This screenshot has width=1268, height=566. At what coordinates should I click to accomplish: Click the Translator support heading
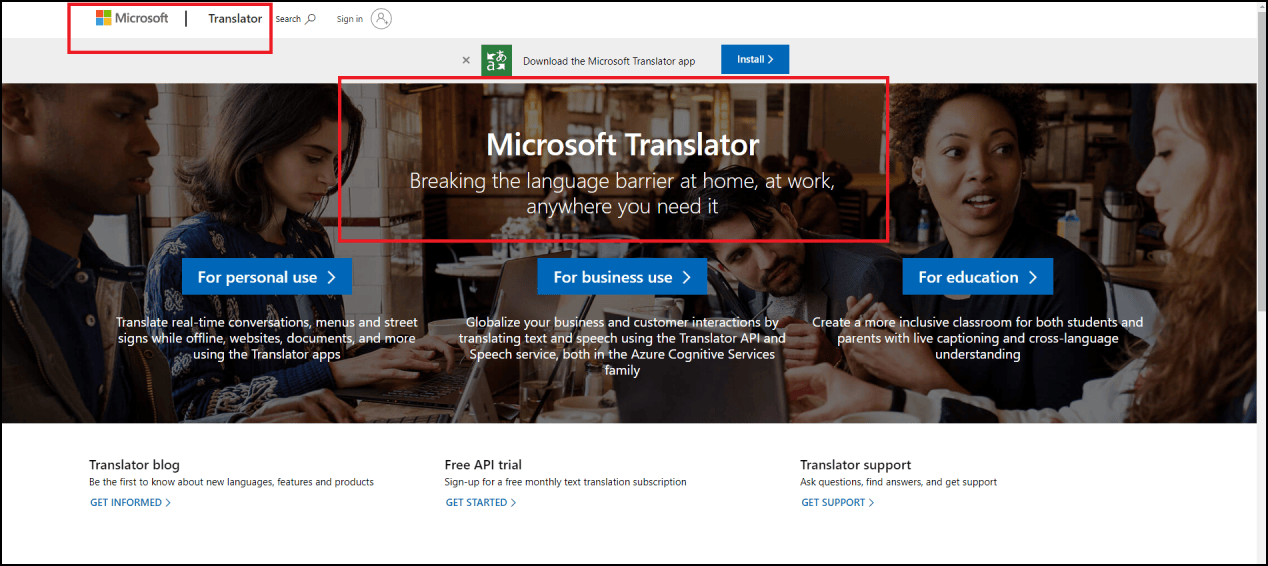(x=855, y=465)
